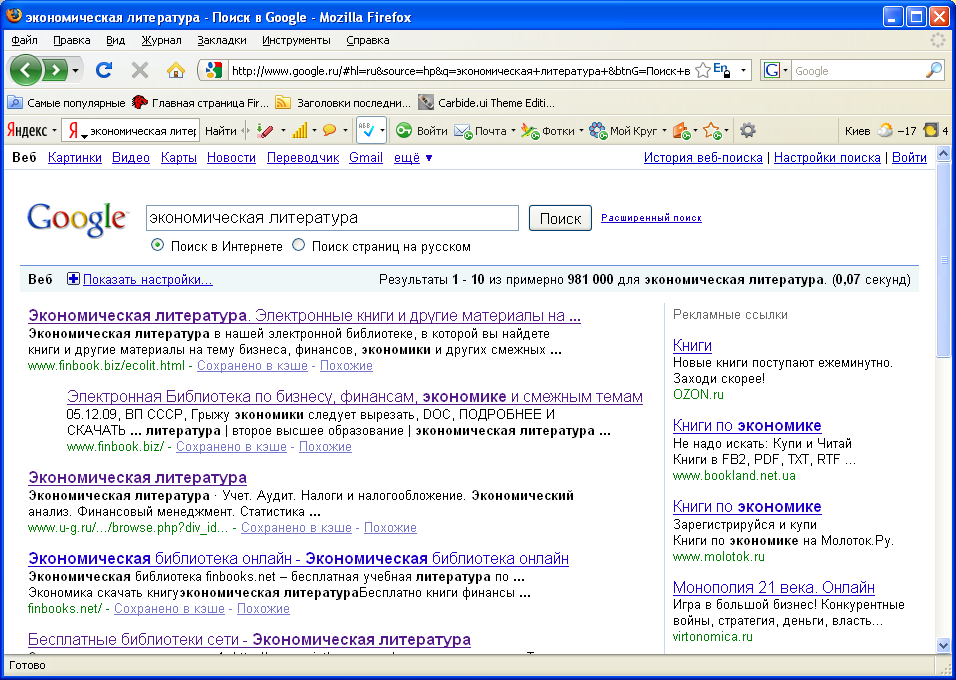Bookmark this page with the star
The width and height of the screenshot is (956, 680).
702,71
